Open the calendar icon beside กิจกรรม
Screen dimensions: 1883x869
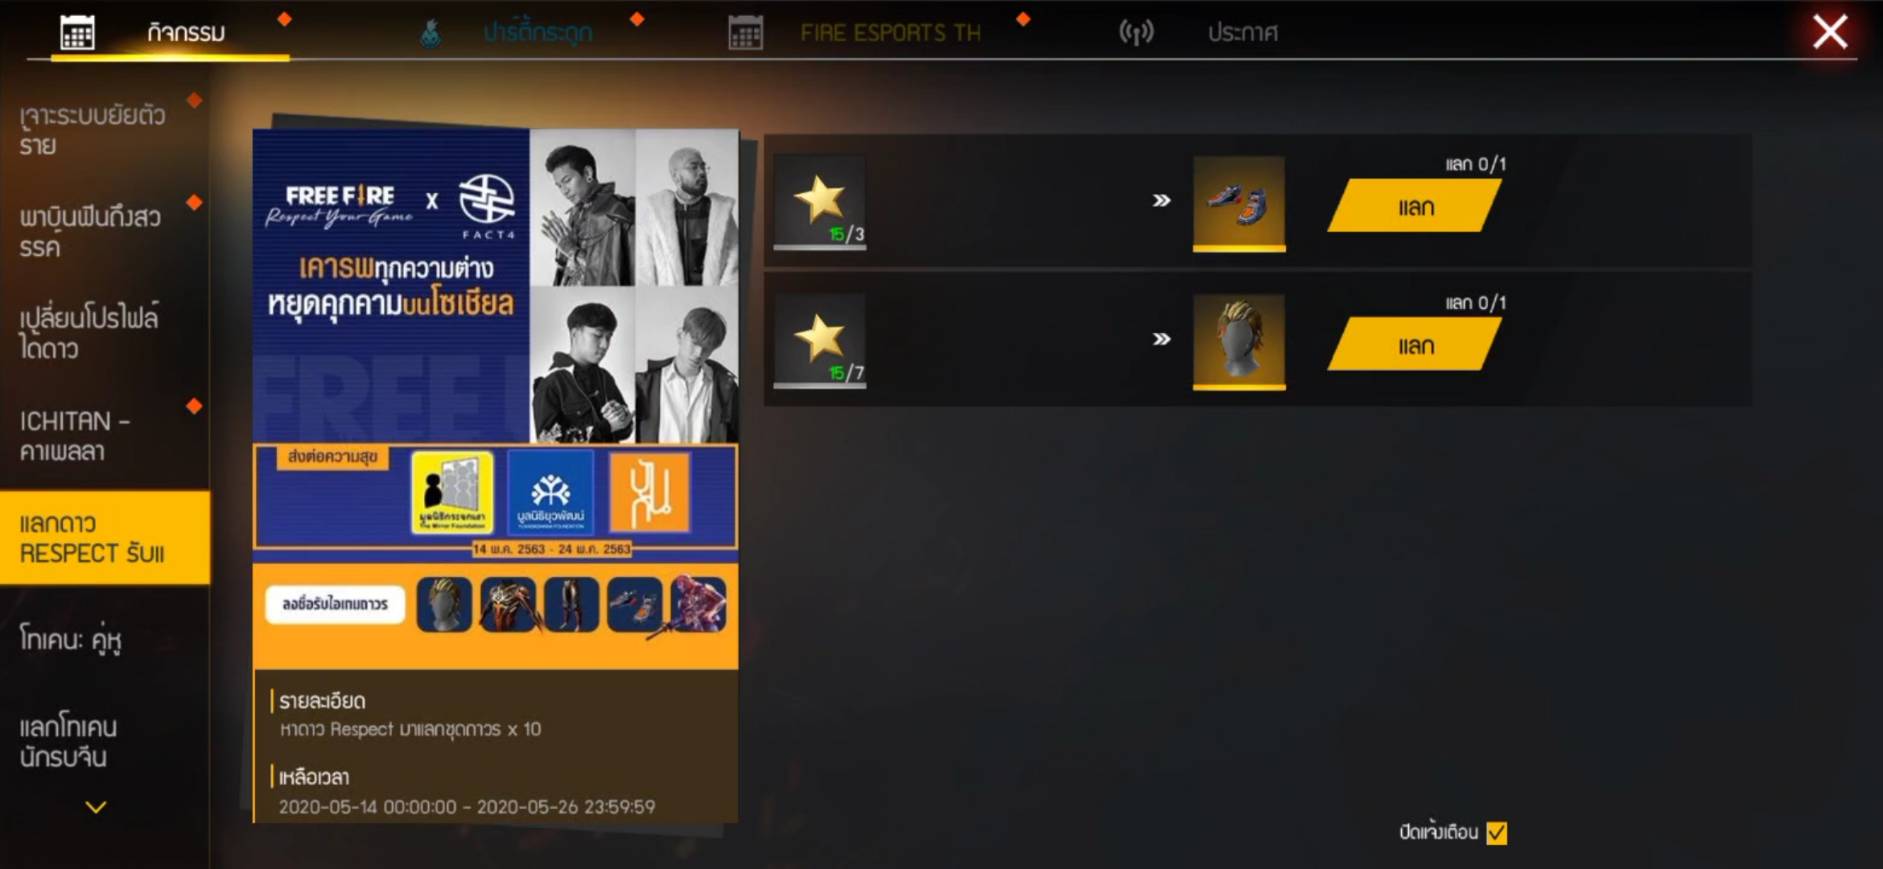[x=77, y=32]
